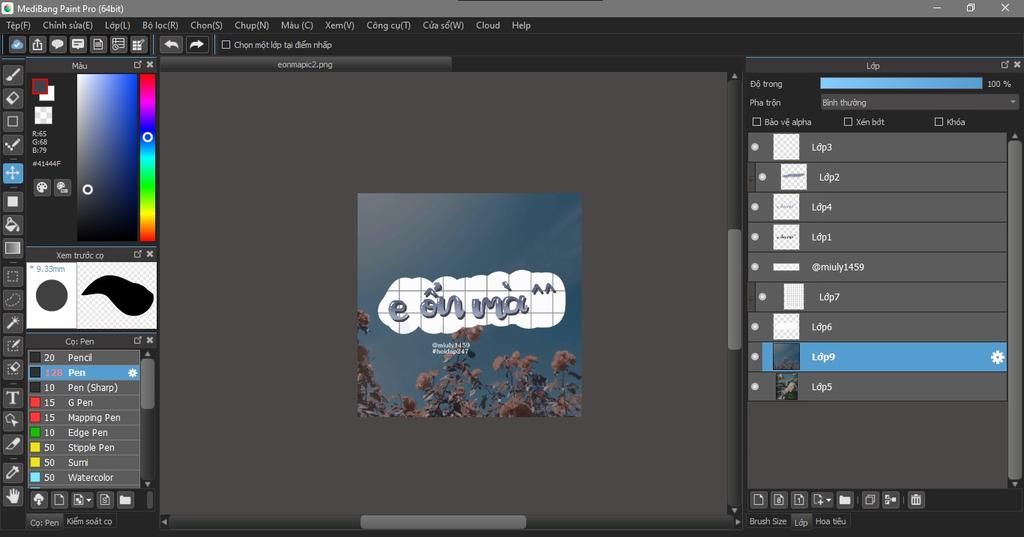The width and height of the screenshot is (1024, 537).
Task: Open the cloud save icon in the toolbar
Action: (x=17, y=44)
